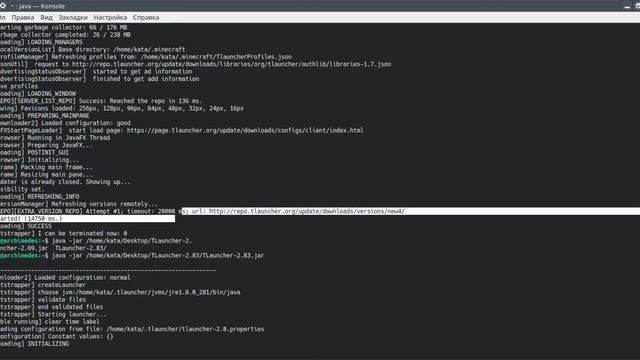Screen dimensions: 640x360
Task: Click the 'Loaded configuration: good' line
Action: pos(65,123)
